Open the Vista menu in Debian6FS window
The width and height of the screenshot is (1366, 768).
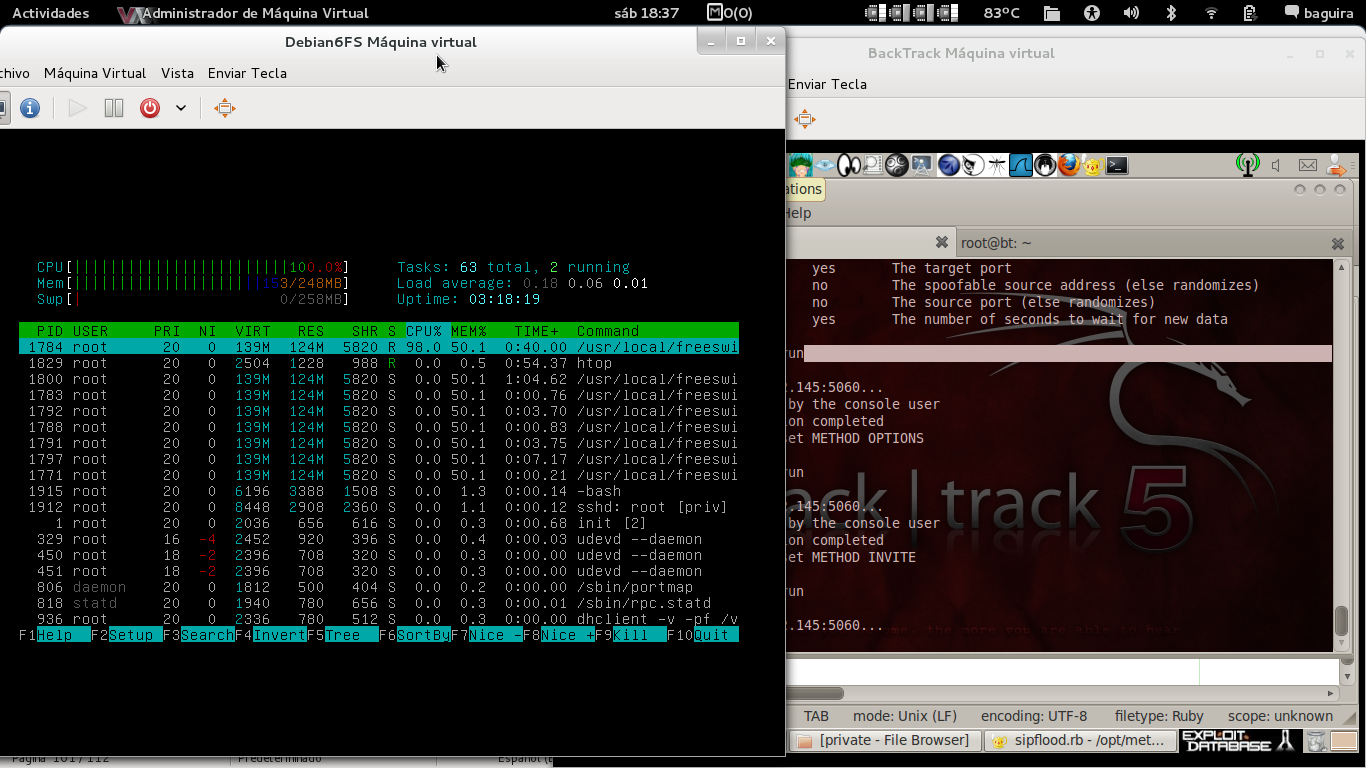tap(177, 73)
